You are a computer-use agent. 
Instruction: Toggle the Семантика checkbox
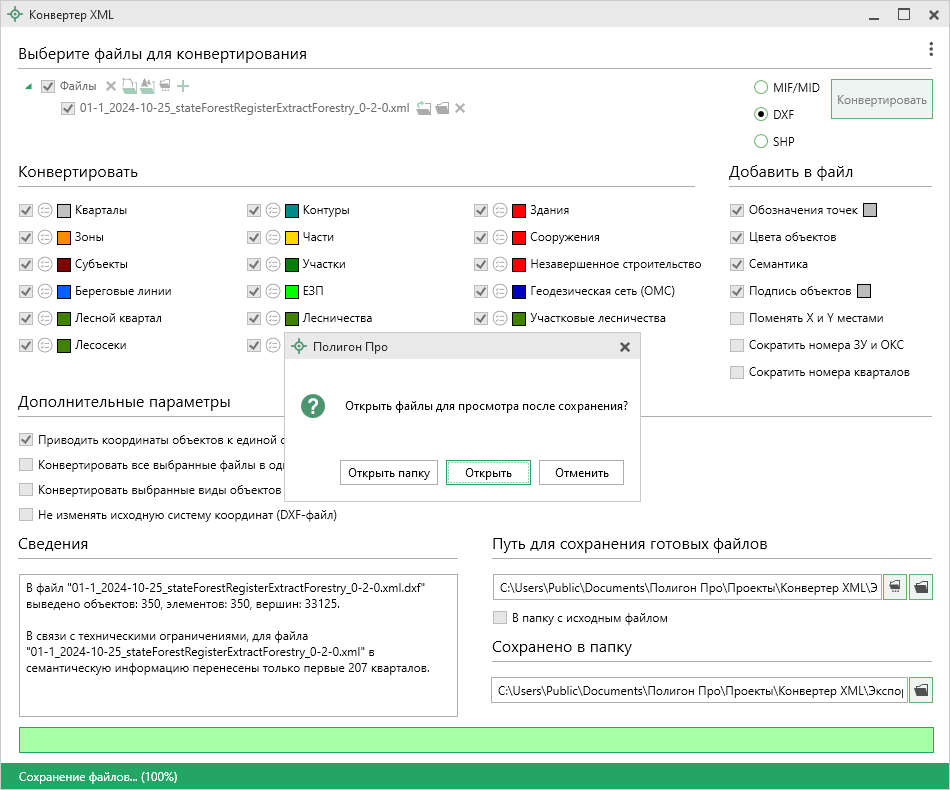click(737, 264)
